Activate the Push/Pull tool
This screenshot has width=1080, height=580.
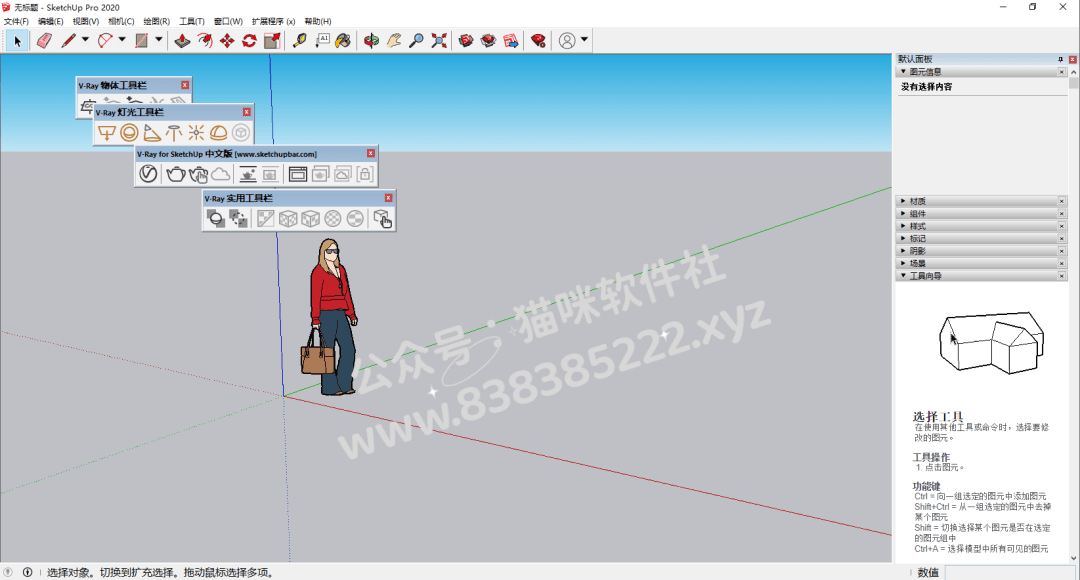(182, 41)
